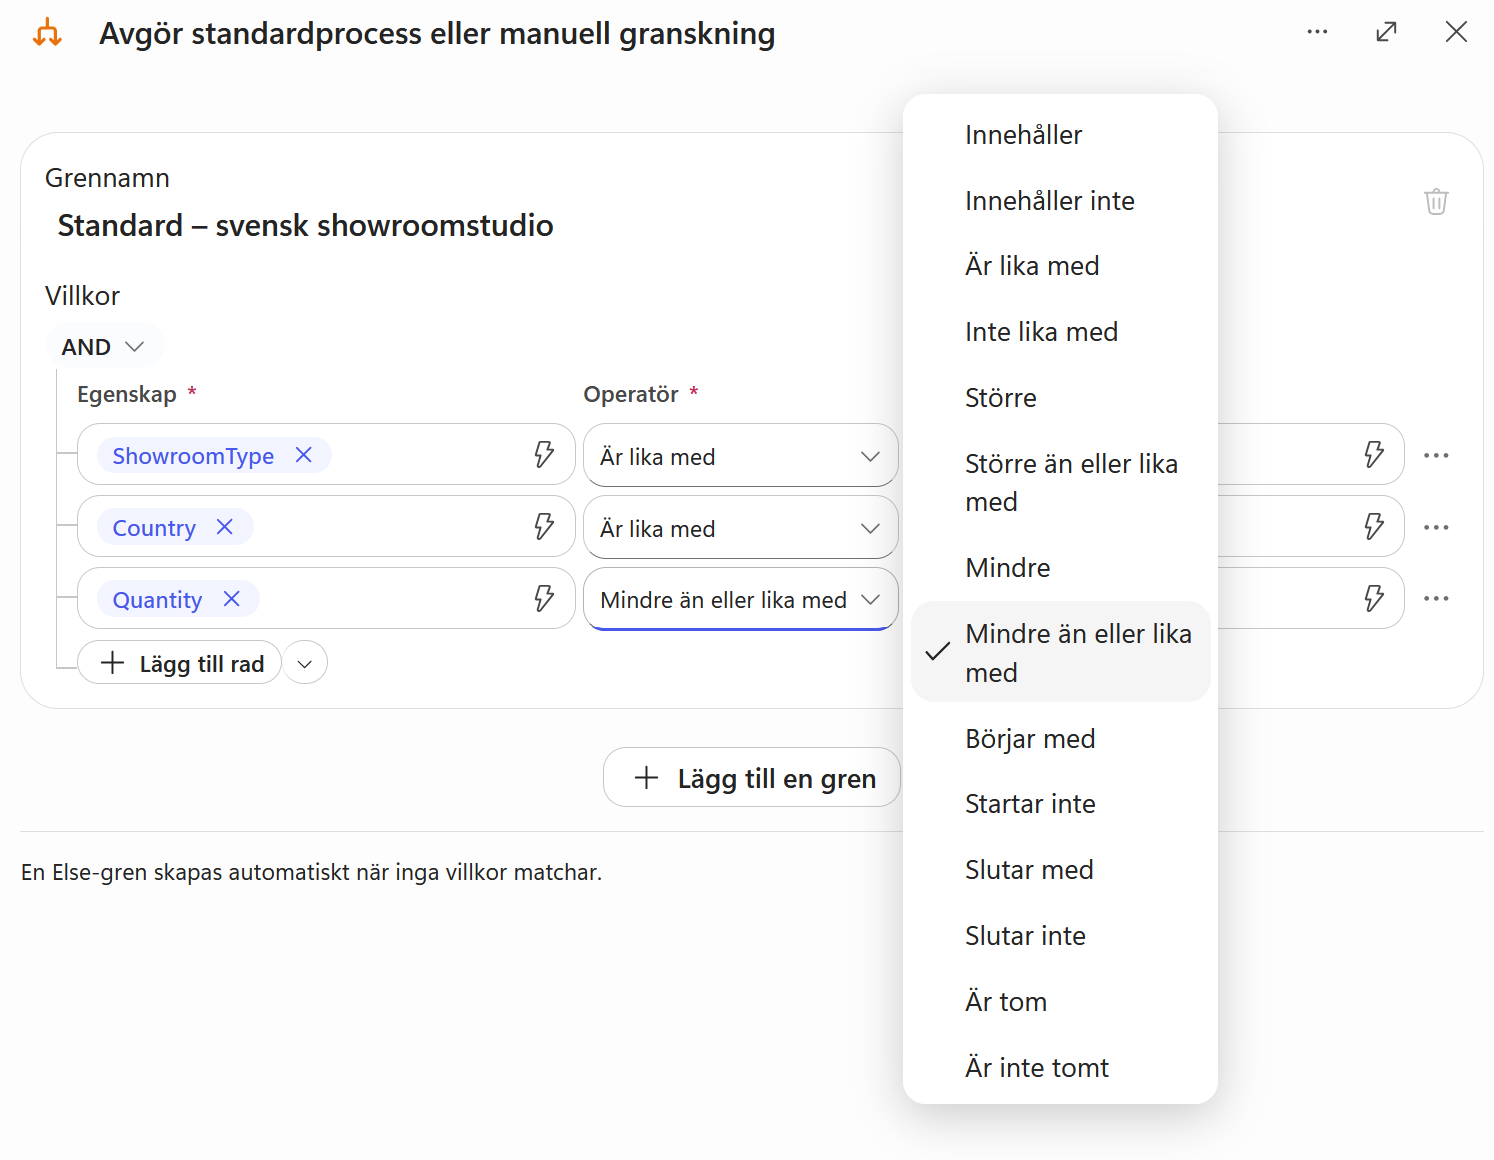Expand the panel to full screen
The width and height of the screenshot is (1494, 1160).
click(1386, 32)
